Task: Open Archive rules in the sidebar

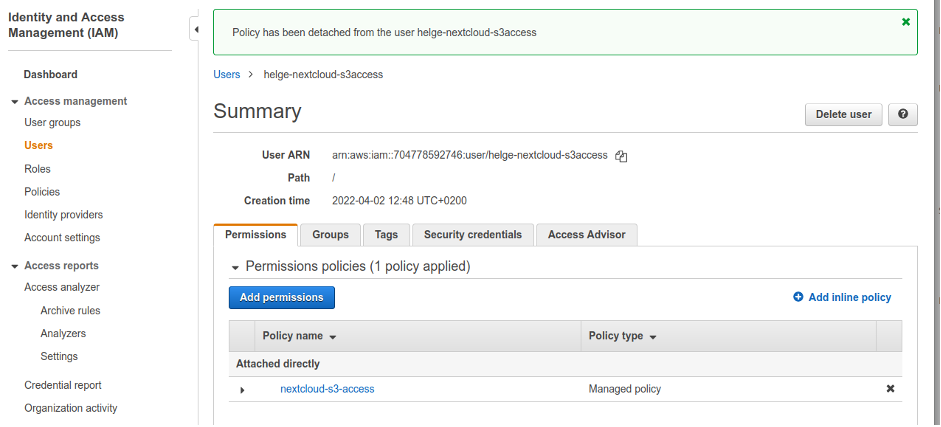Action: coord(70,311)
